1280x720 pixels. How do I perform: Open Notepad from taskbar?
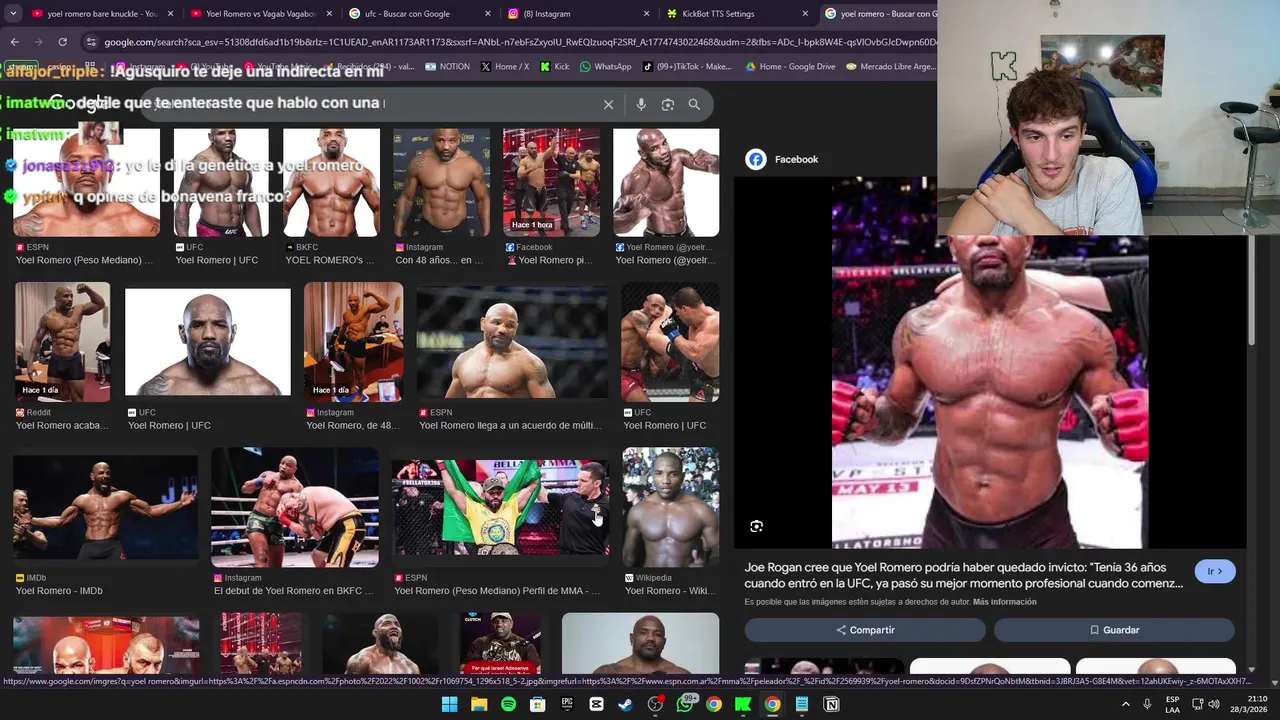coord(802,704)
